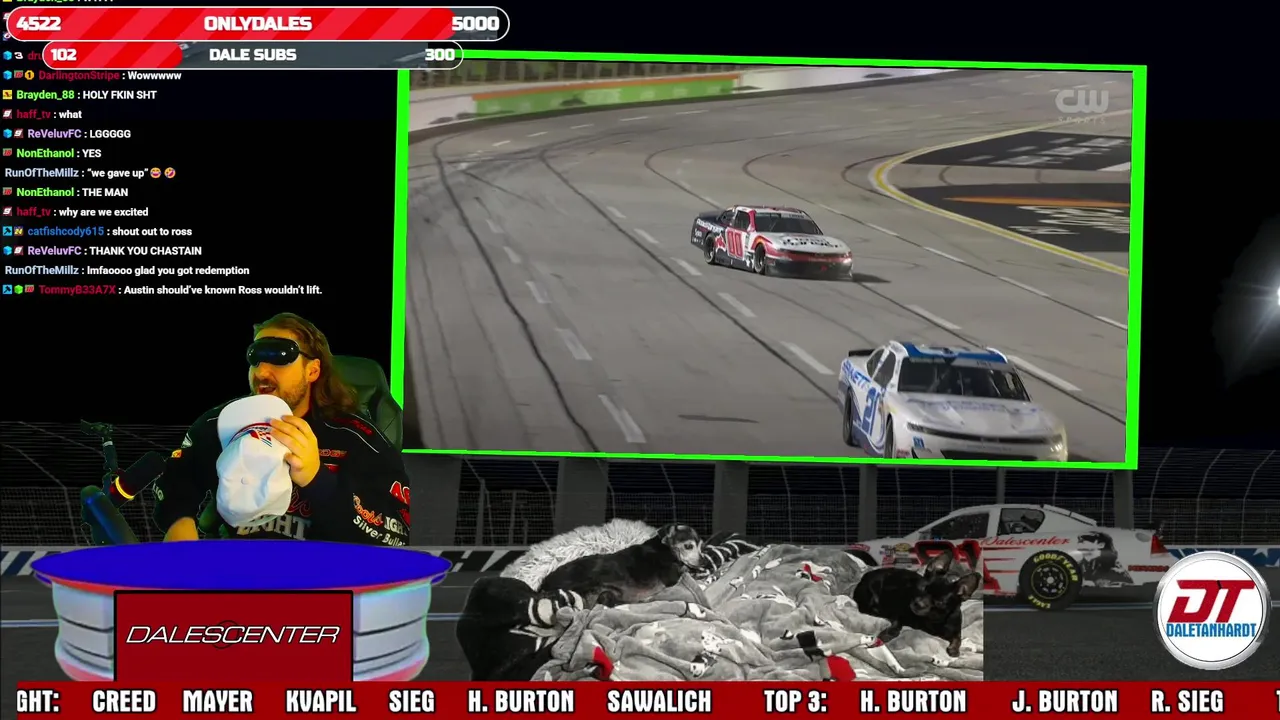Open DarlingtonStripe's username in chat
Image resolution: width=1280 pixels, height=720 pixels.
[x=78, y=76]
